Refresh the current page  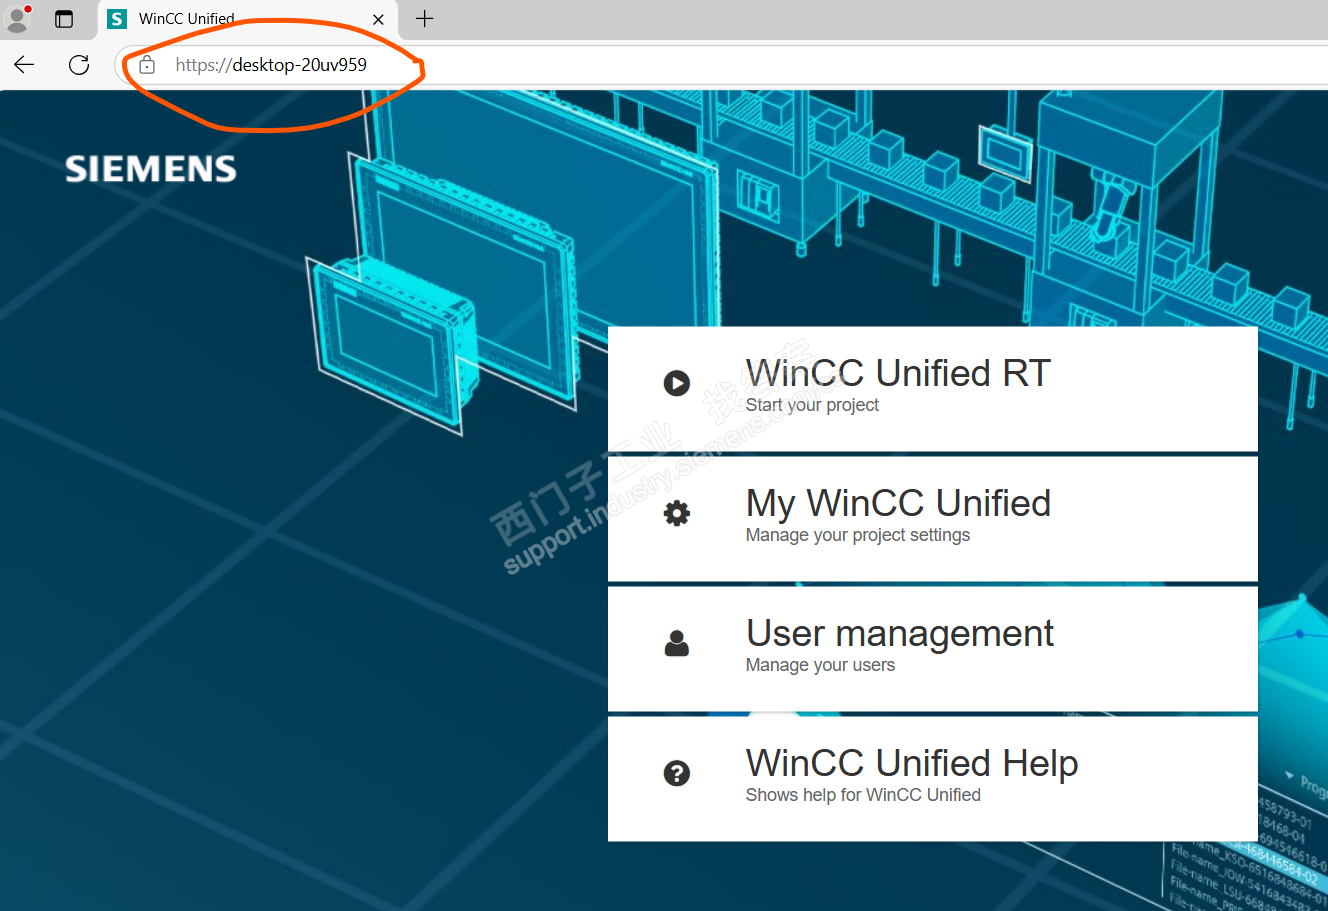(79, 65)
